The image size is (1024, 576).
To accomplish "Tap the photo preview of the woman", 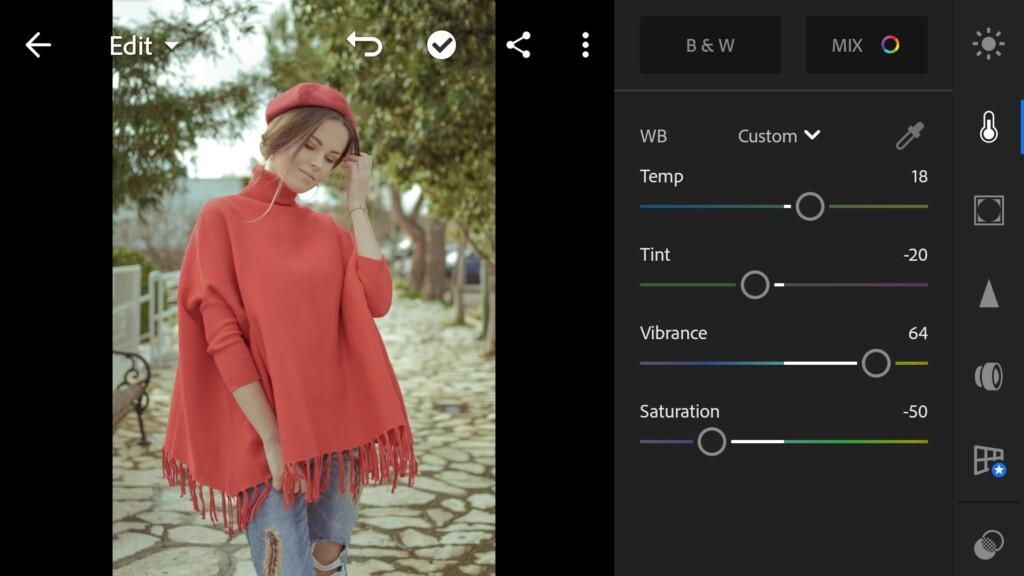I will (x=304, y=288).
